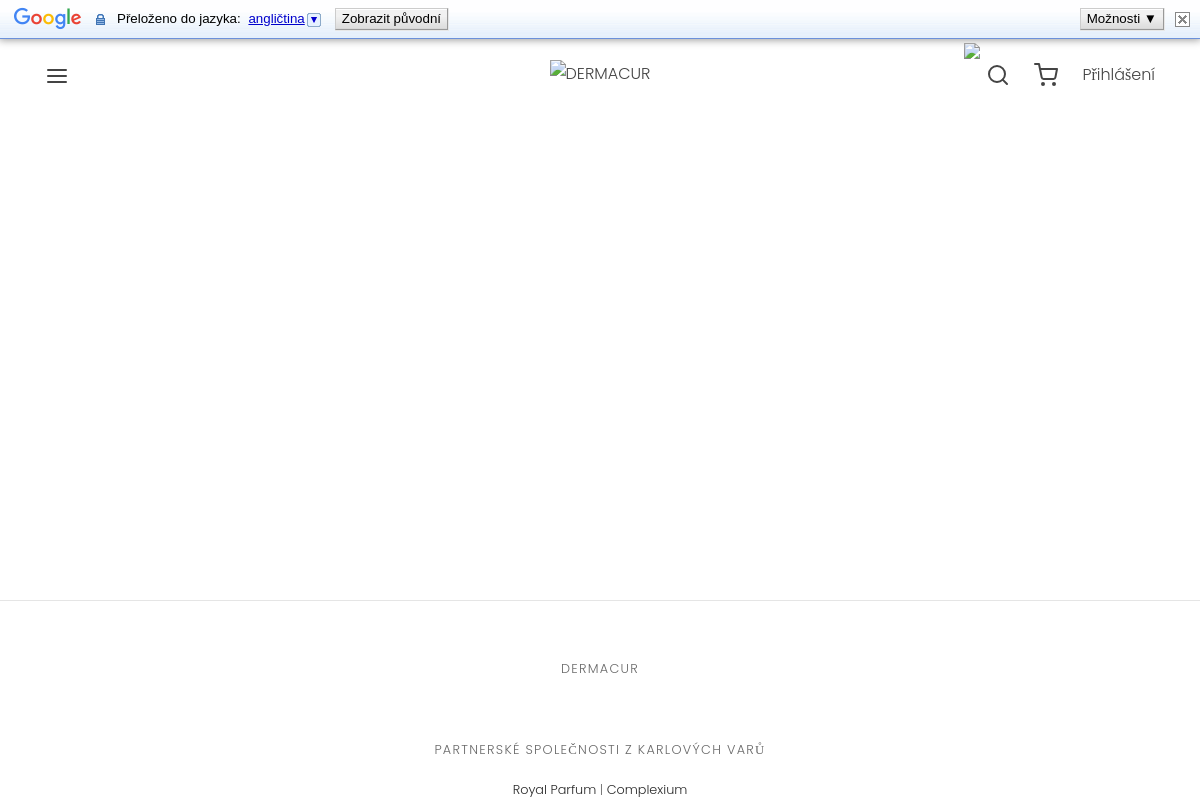Screen dimensions: 1200x800
Task: Open the hamburger menu for navigation links
Action: (x=57, y=76)
